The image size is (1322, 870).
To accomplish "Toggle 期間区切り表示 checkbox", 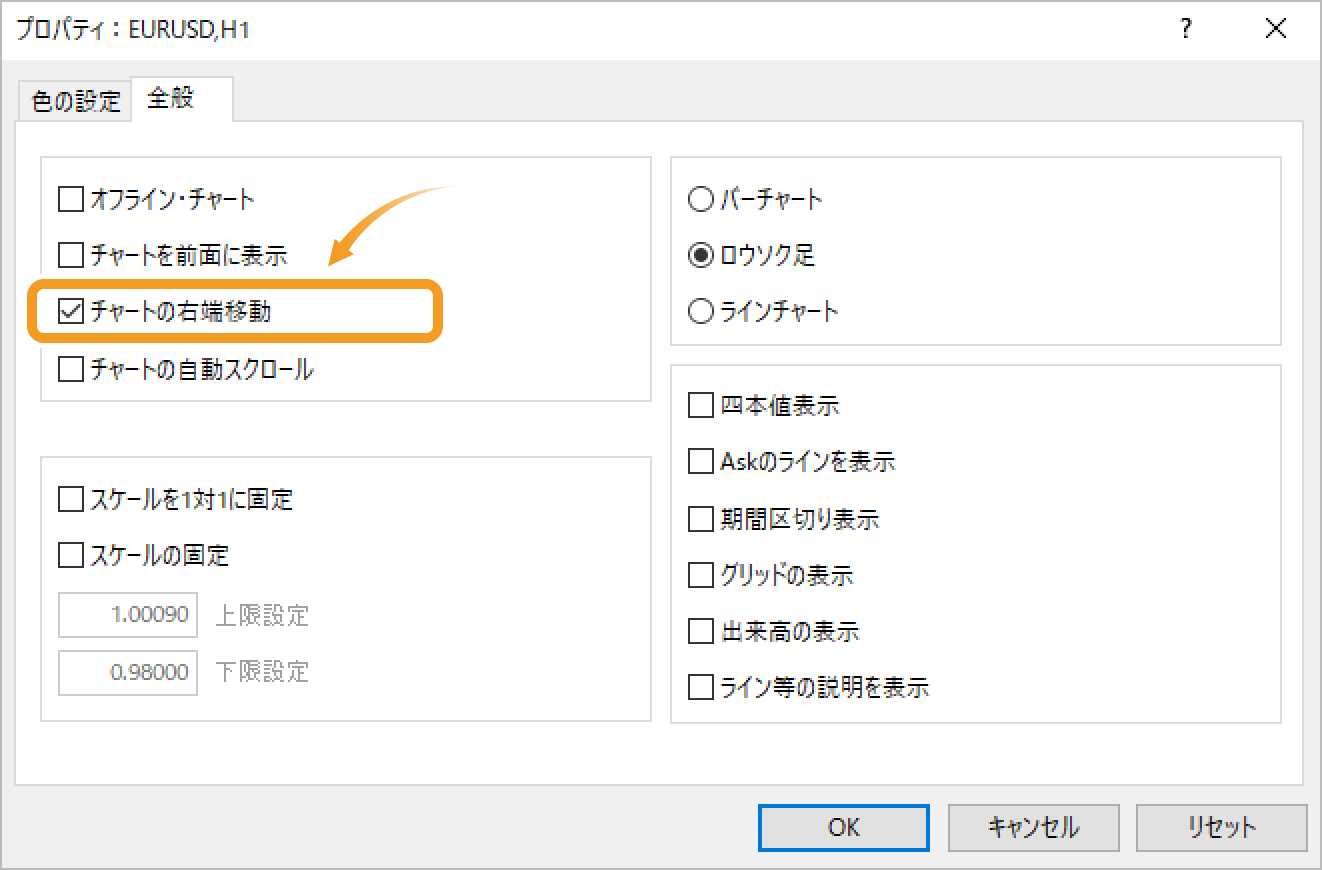I will click(701, 520).
